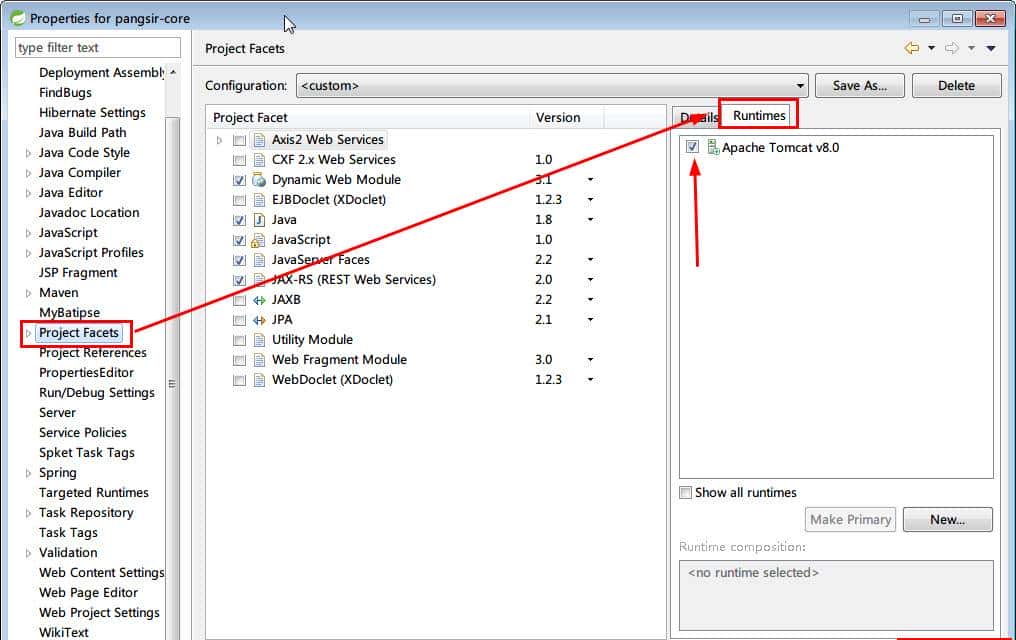Image resolution: width=1016 pixels, height=640 pixels.
Task: Uncheck the JavaServer Faces facet checkbox
Action: [x=240, y=260]
